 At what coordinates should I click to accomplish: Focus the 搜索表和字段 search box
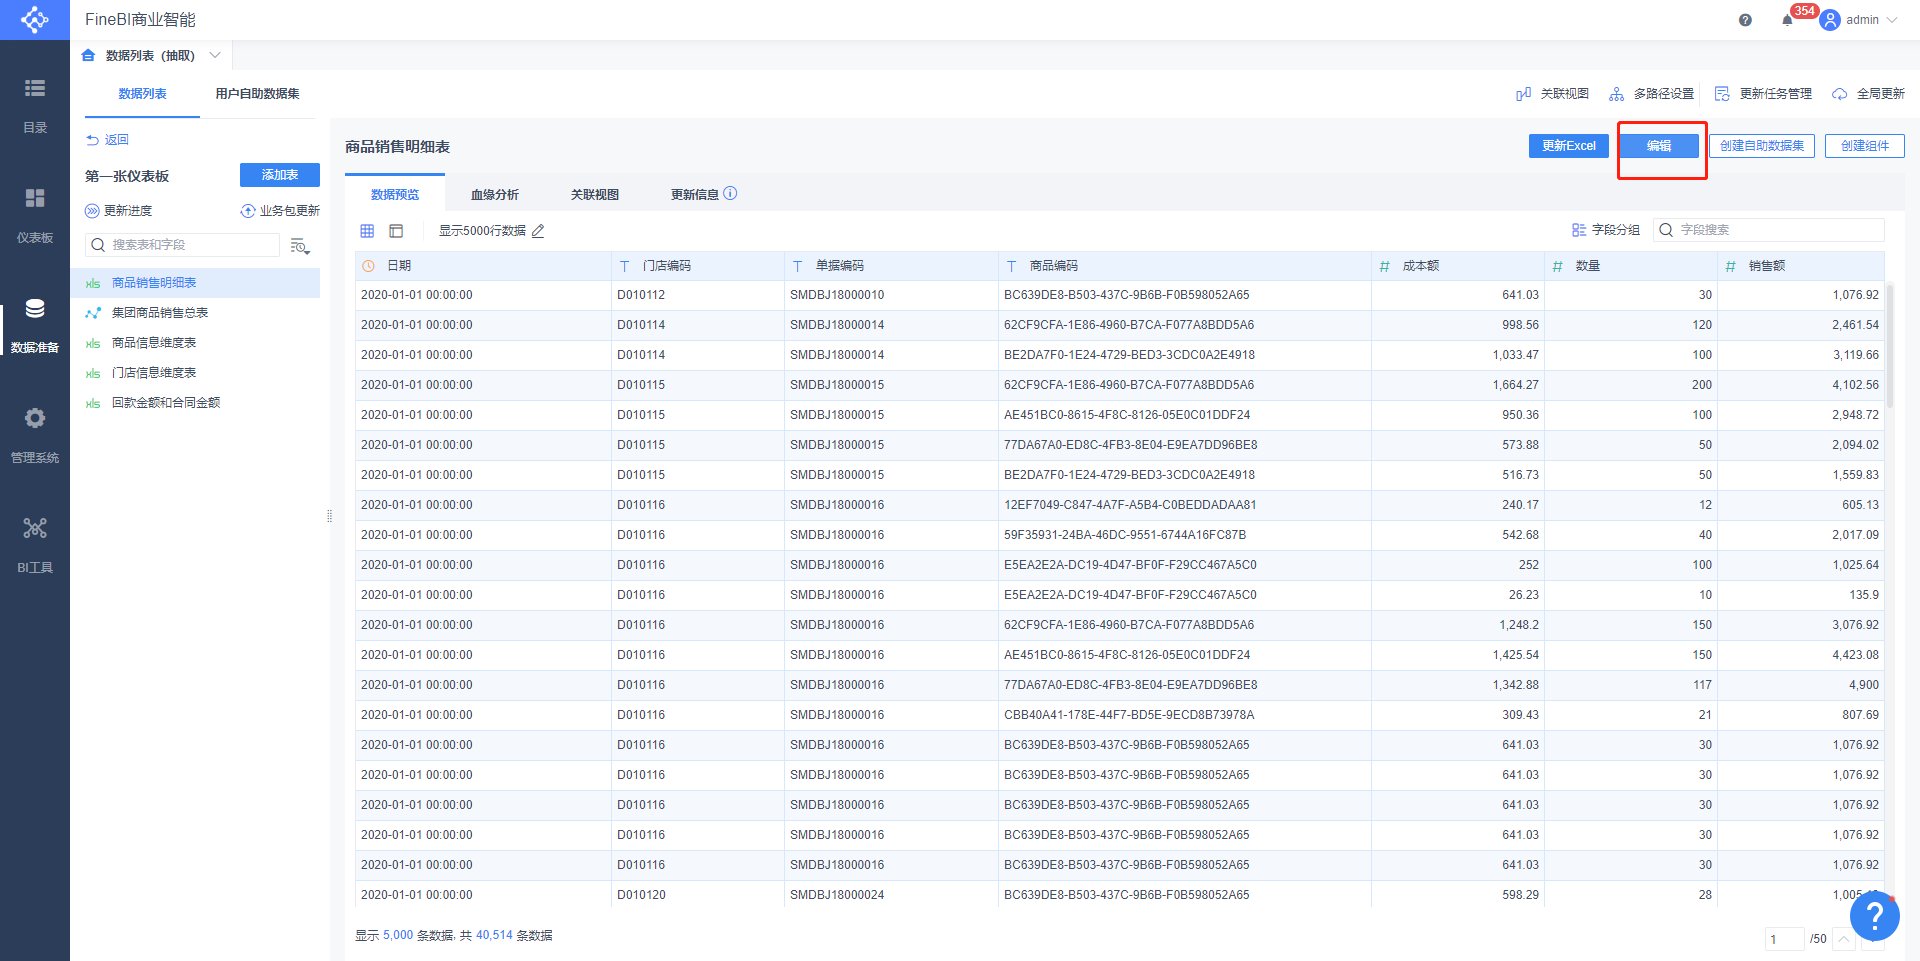tap(182, 245)
